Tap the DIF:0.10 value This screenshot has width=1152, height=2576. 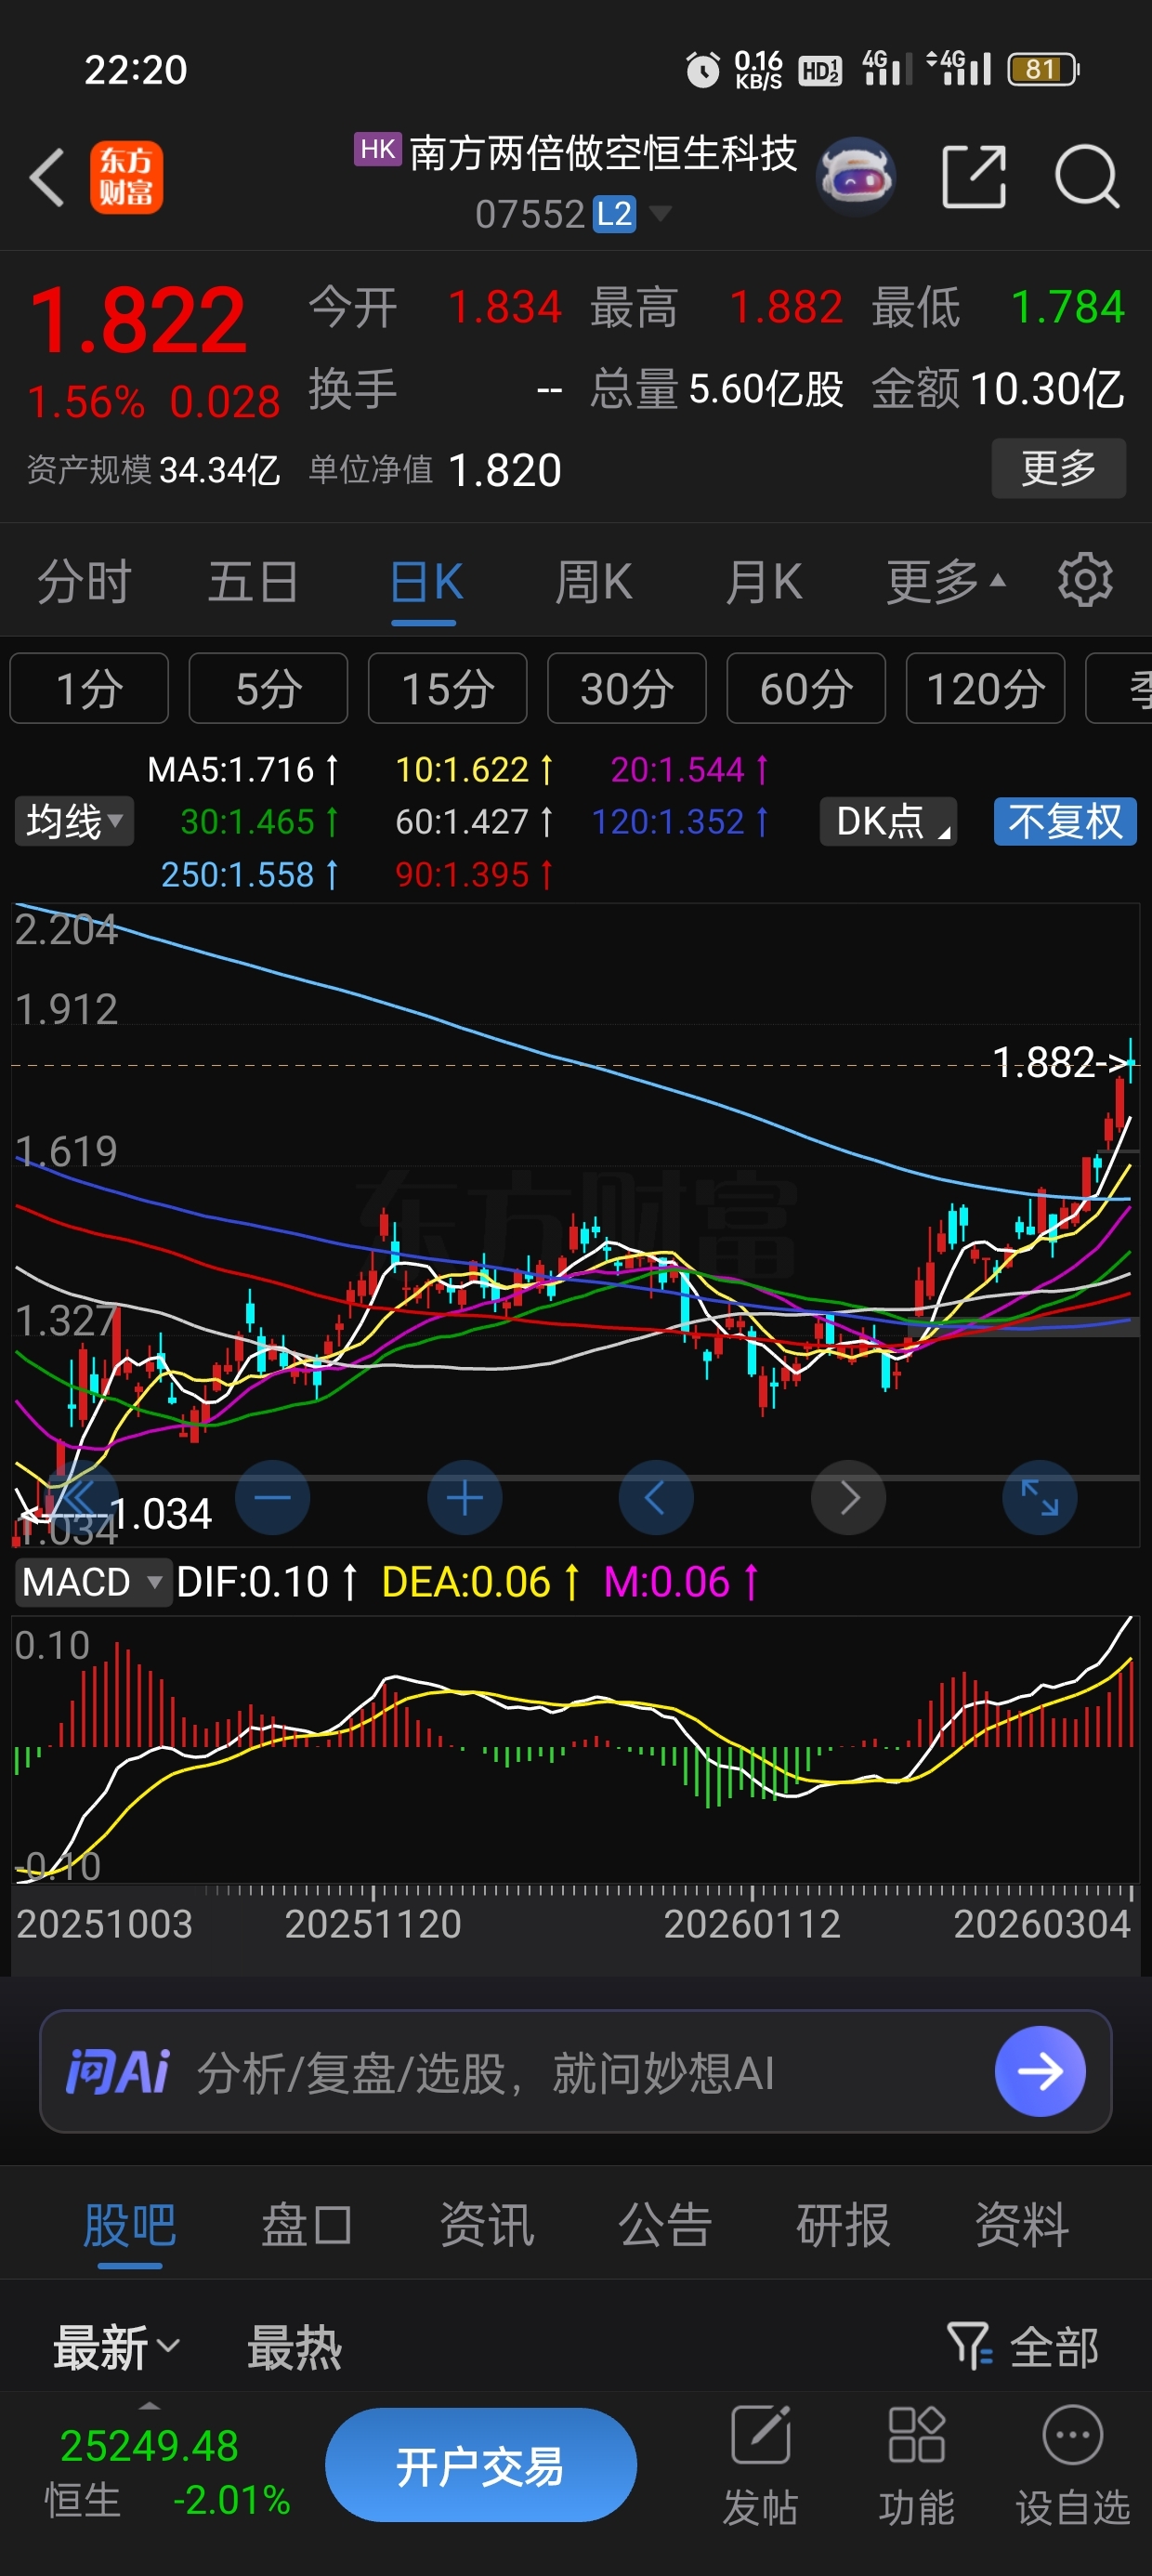[266, 1582]
